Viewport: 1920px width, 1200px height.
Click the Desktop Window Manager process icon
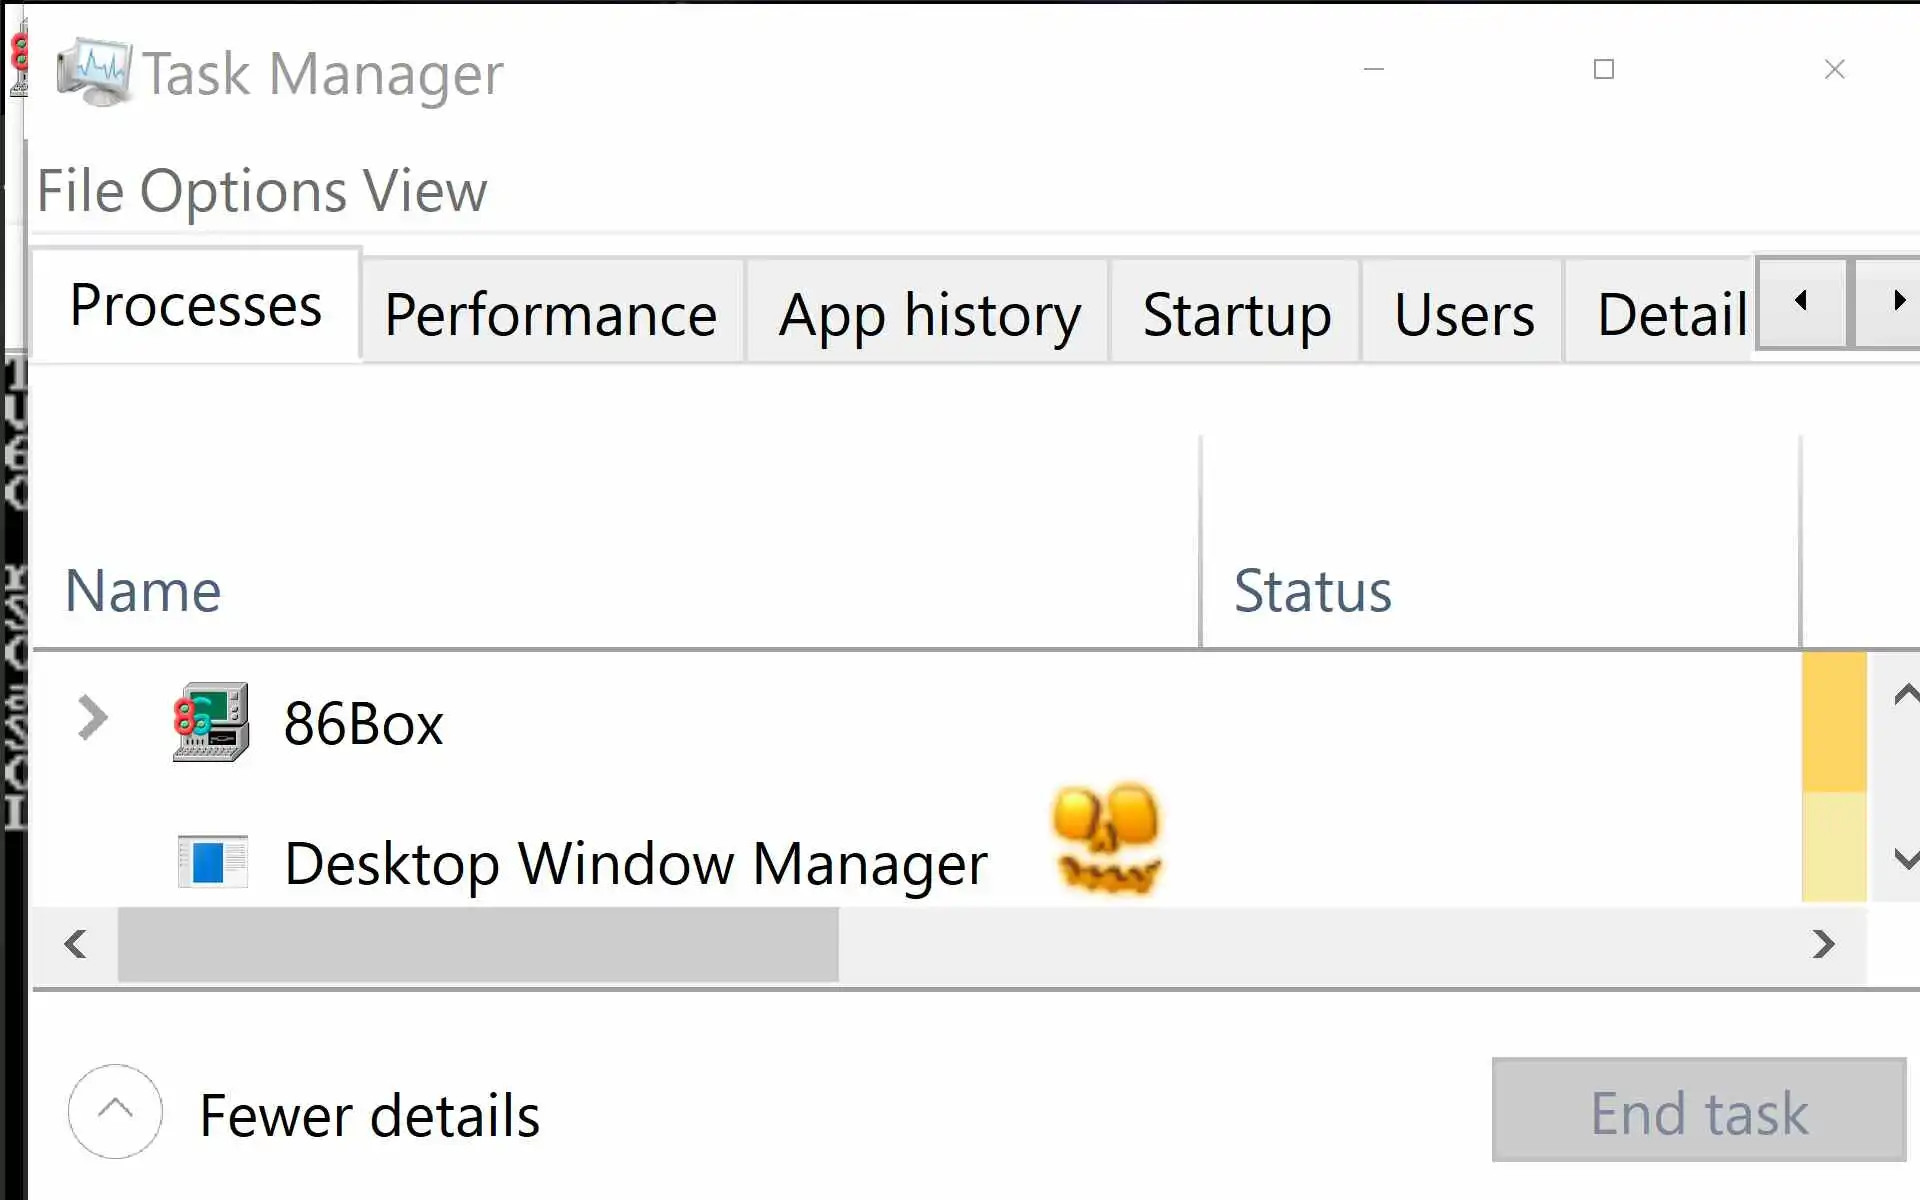[212, 862]
